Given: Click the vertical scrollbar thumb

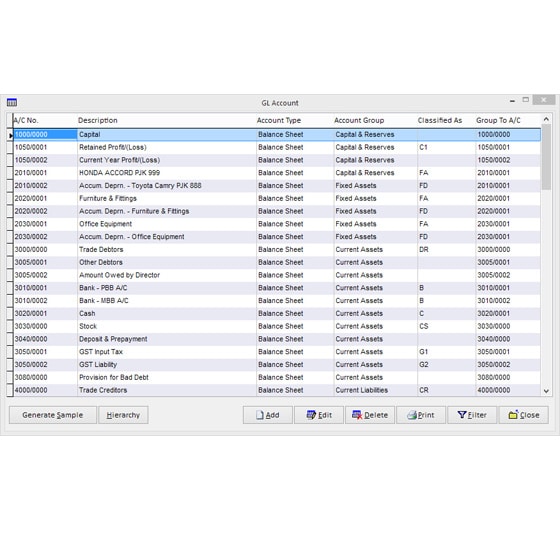Looking at the screenshot, I should coord(546,157).
